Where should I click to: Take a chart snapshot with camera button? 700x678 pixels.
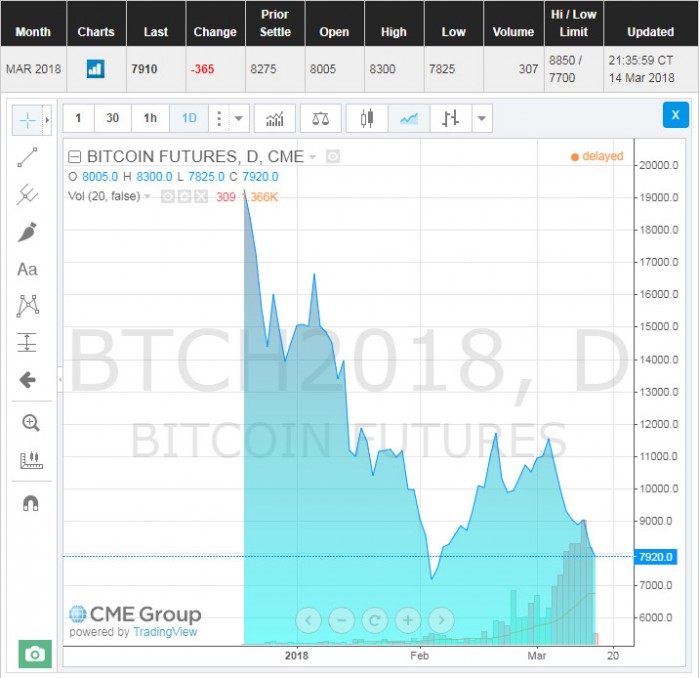[x=35, y=654]
